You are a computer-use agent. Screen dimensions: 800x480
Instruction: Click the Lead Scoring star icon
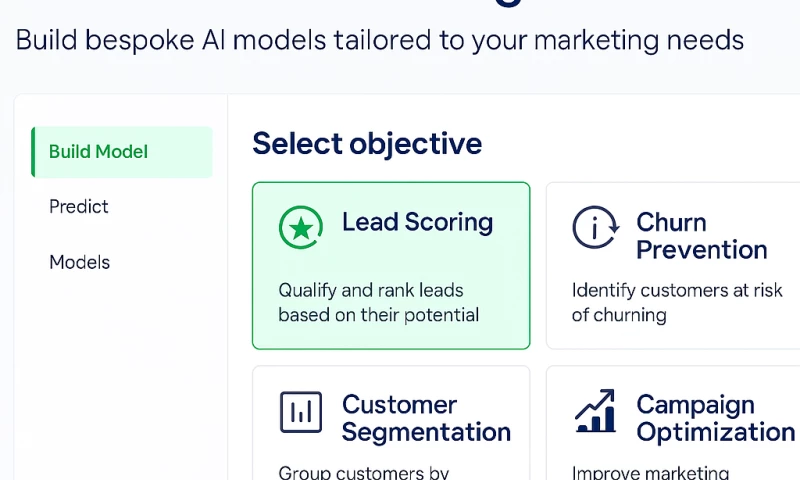pyautogui.click(x=300, y=228)
